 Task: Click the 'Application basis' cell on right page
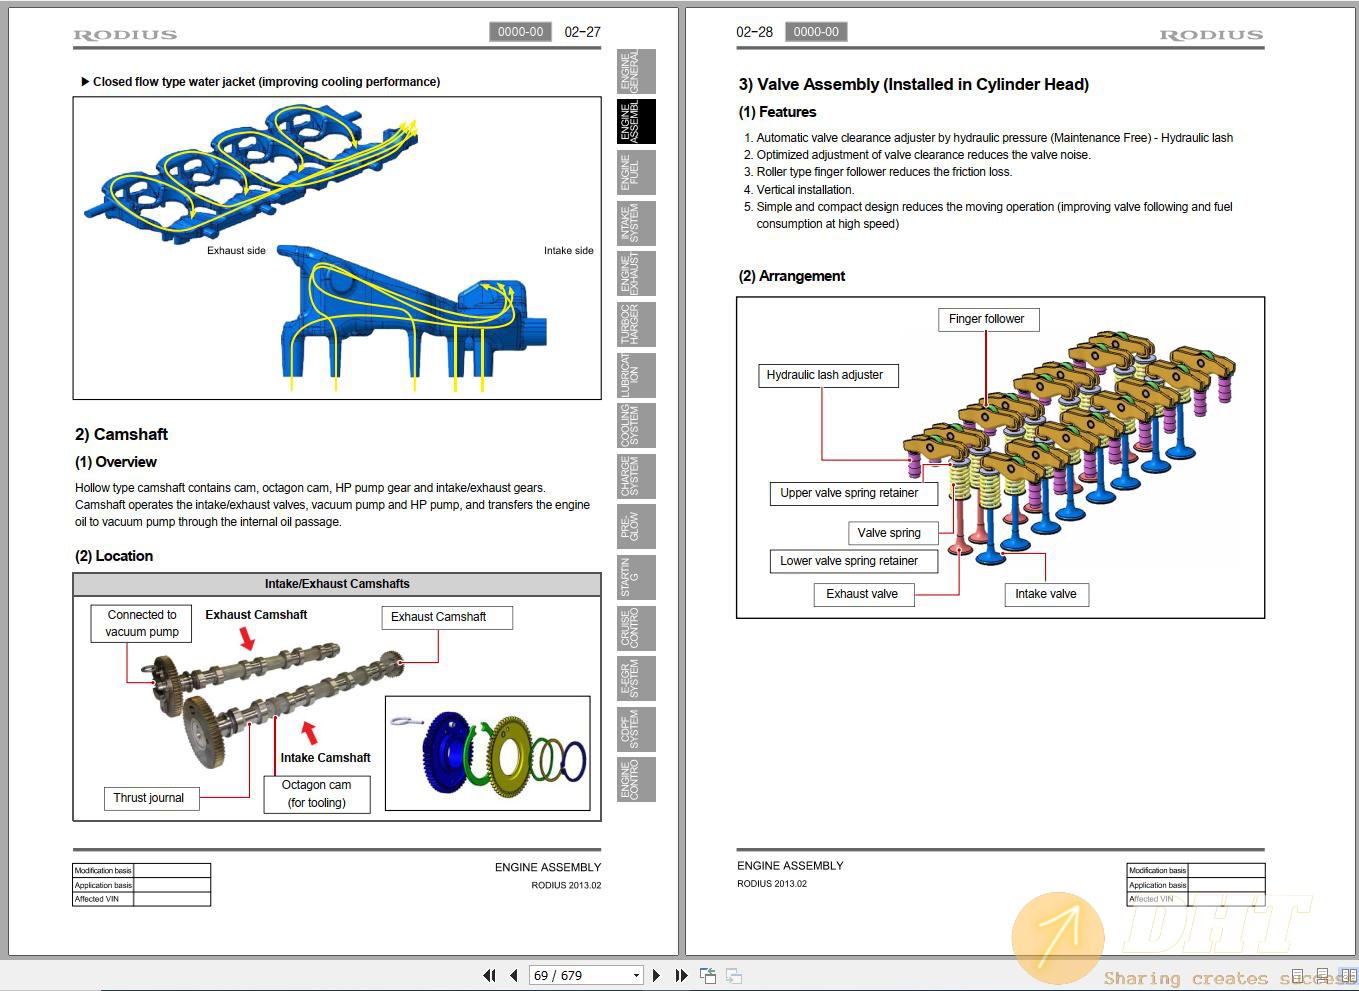[1158, 885]
